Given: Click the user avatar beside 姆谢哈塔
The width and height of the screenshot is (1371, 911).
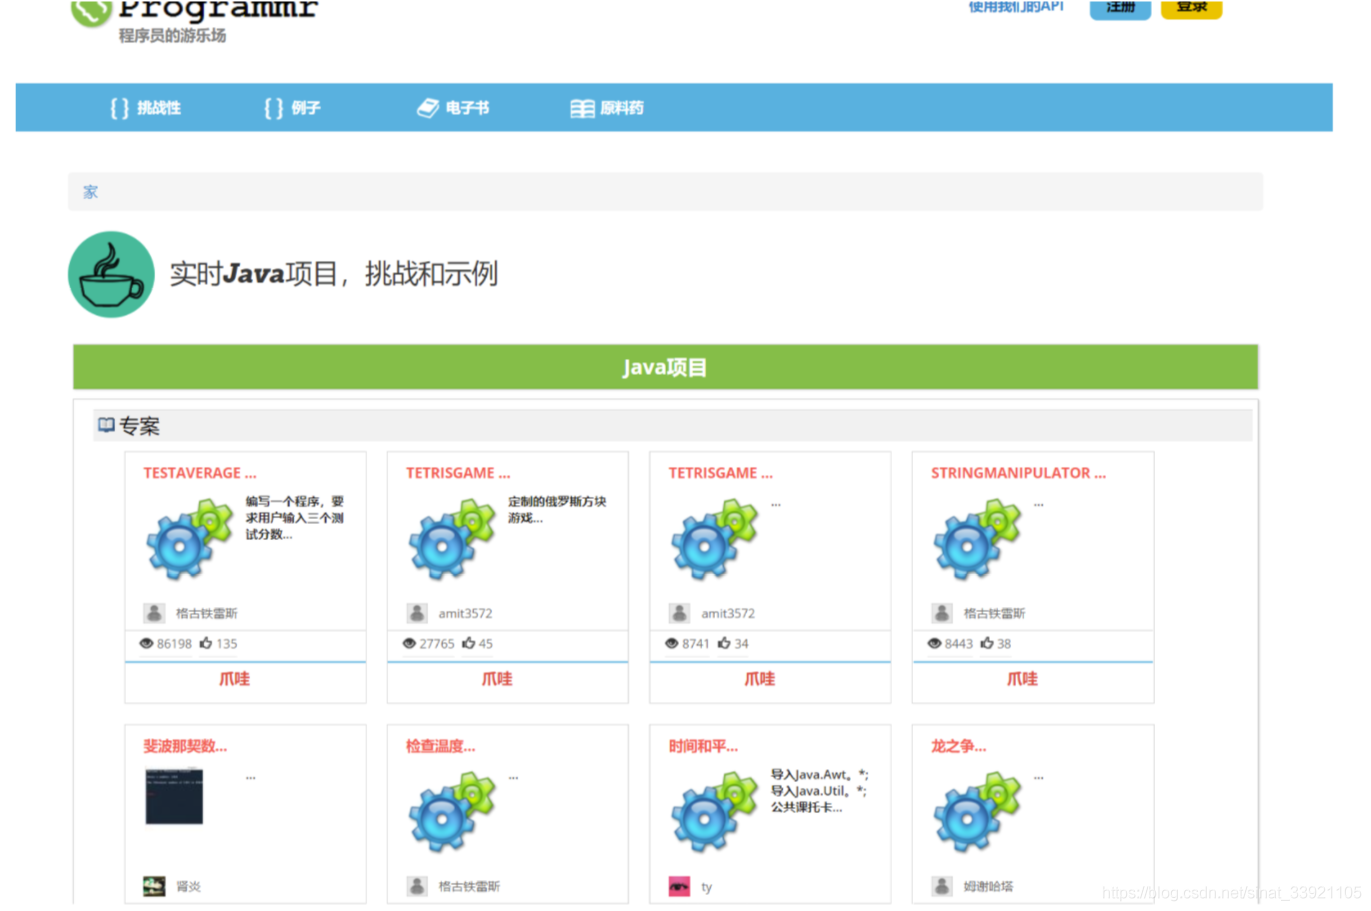Looking at the screenshot, I should pos(942,886).
